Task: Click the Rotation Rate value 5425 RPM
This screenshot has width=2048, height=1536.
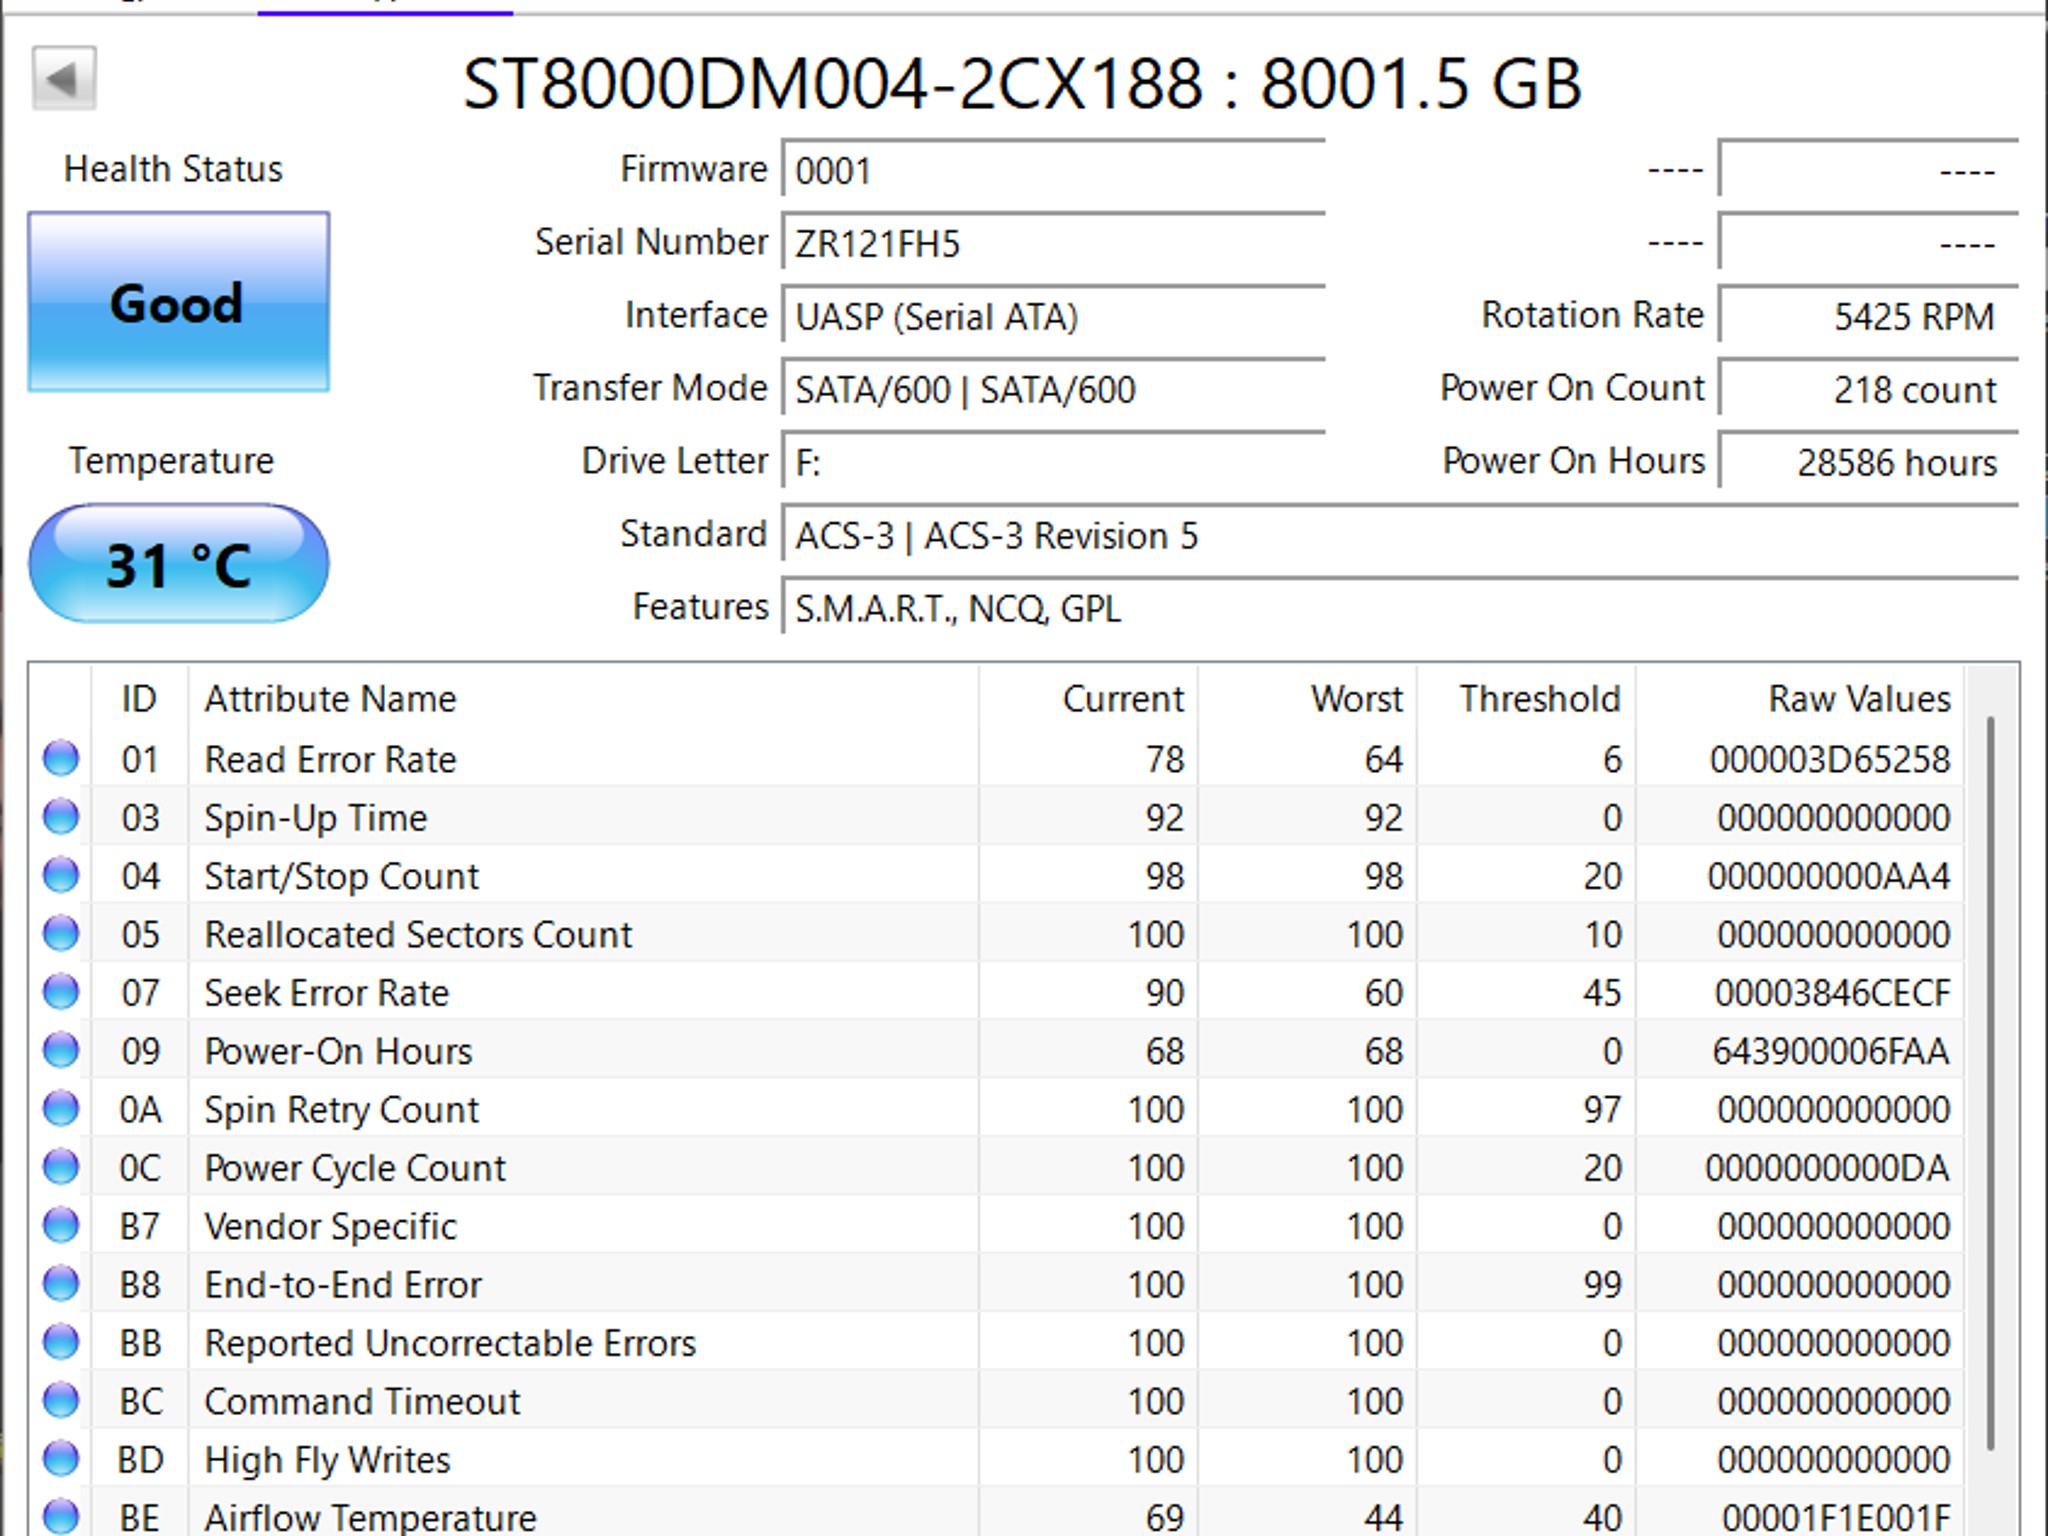Action: click(1868, 316)
